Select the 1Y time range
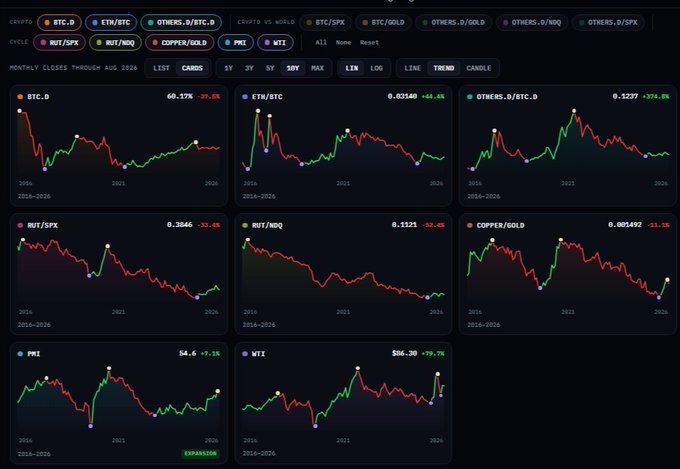The width and height of the screenshot is (680, 469). 229,68
